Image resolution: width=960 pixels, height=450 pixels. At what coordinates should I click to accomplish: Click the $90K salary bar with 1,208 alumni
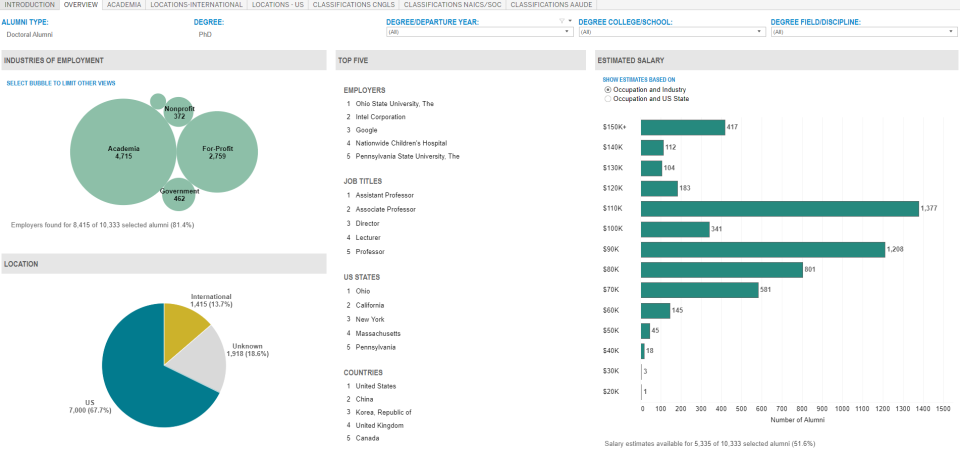[763, 249]
